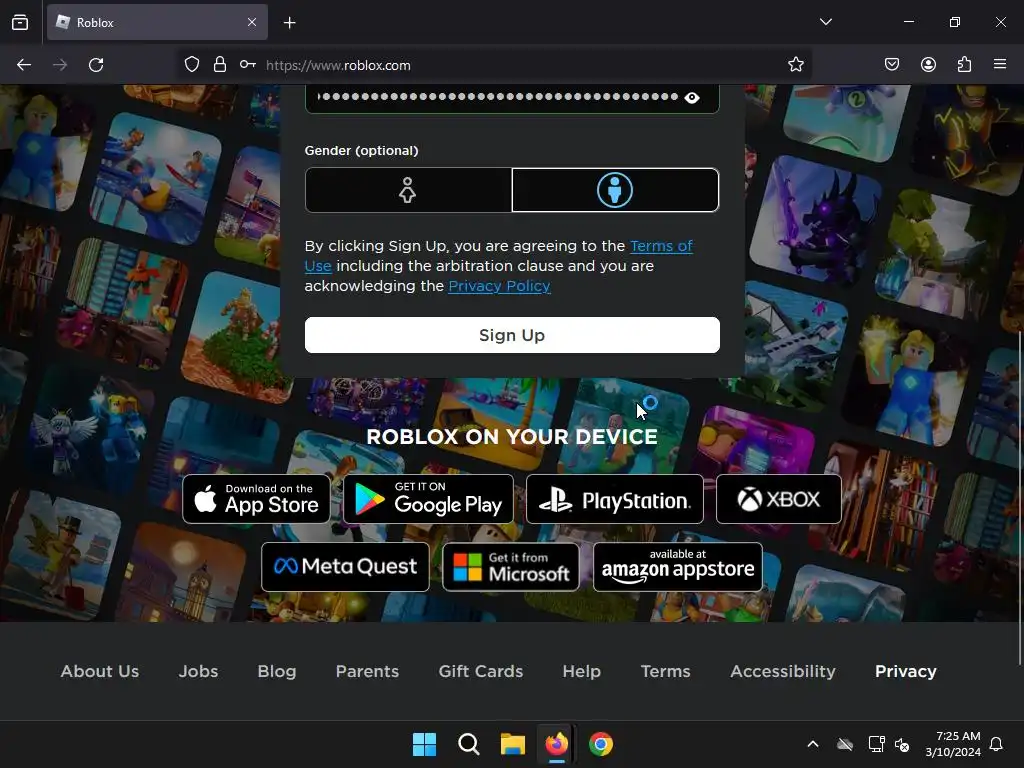The height and width of the screenshot is (768, 1024).
Task: Open the Jobs footer link
Action: pyautogui.click(x=199, y=671)
